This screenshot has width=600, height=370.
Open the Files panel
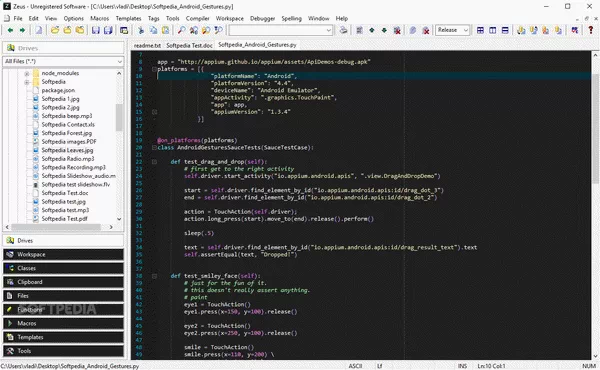64,296
